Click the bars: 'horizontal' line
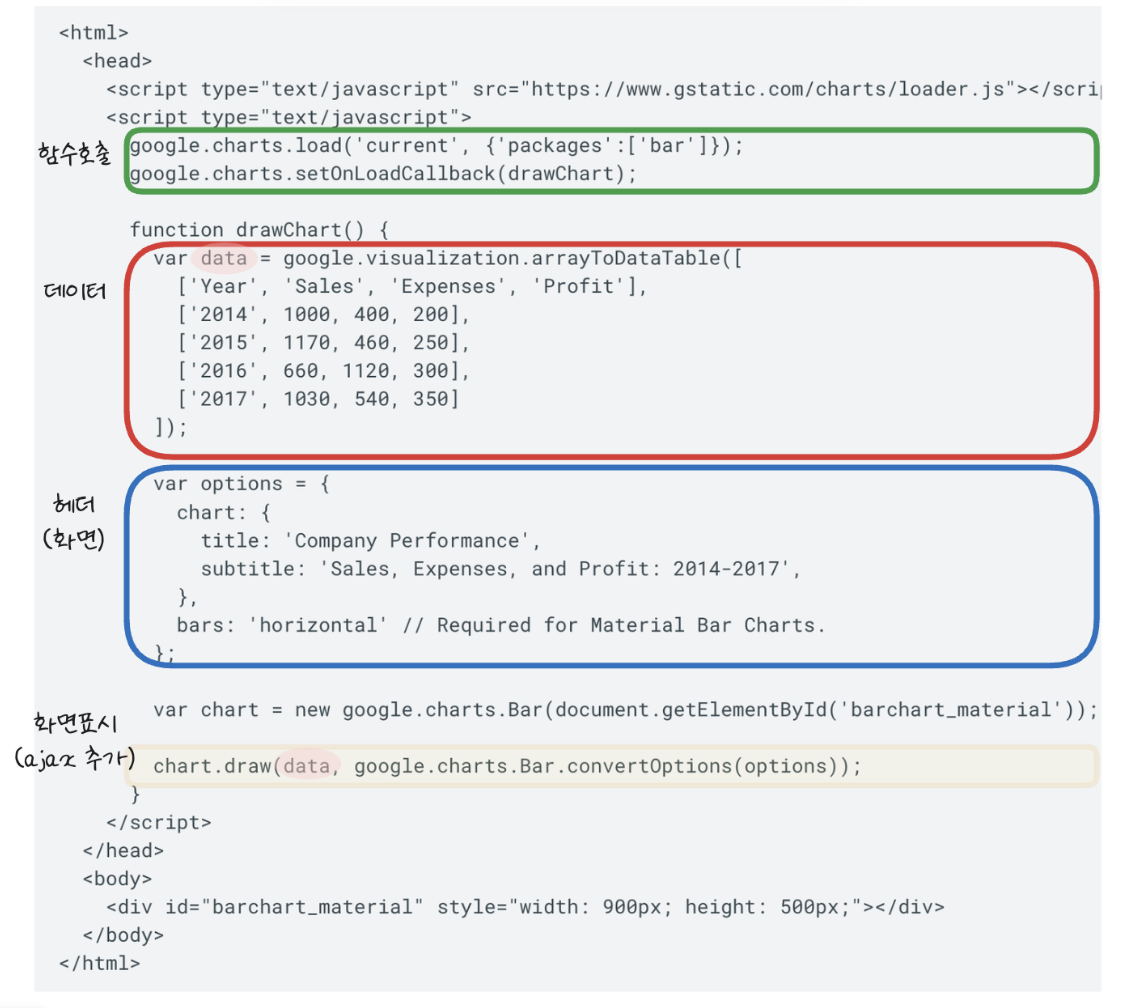 coord(501,626)
